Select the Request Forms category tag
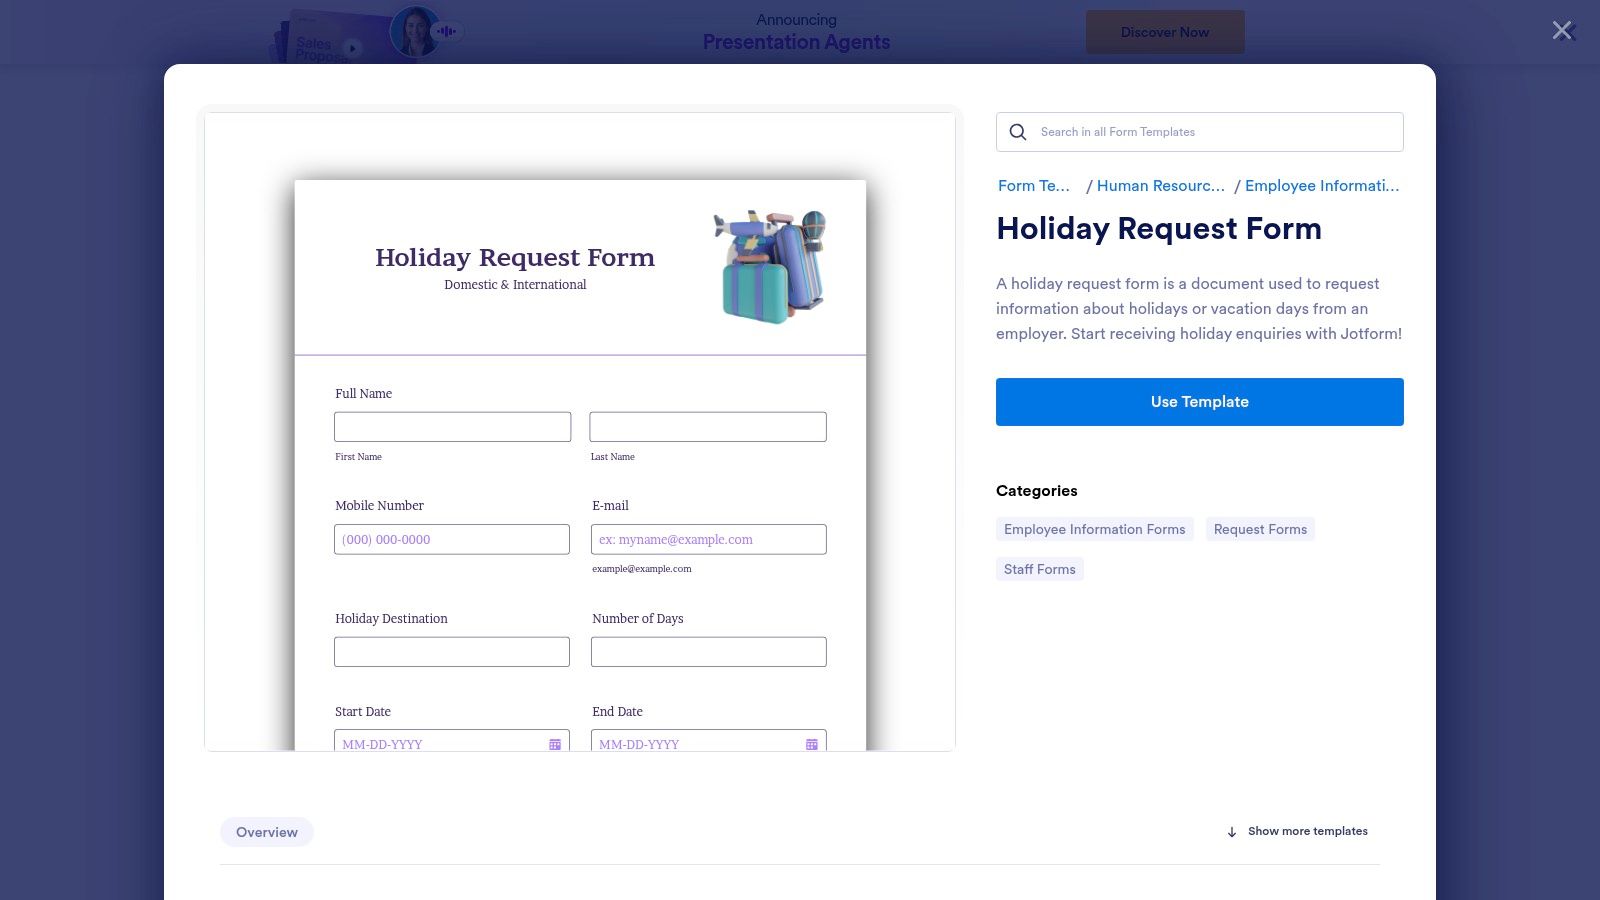This screenshot has height=900, width=1600. click(x=1260, y=529)
